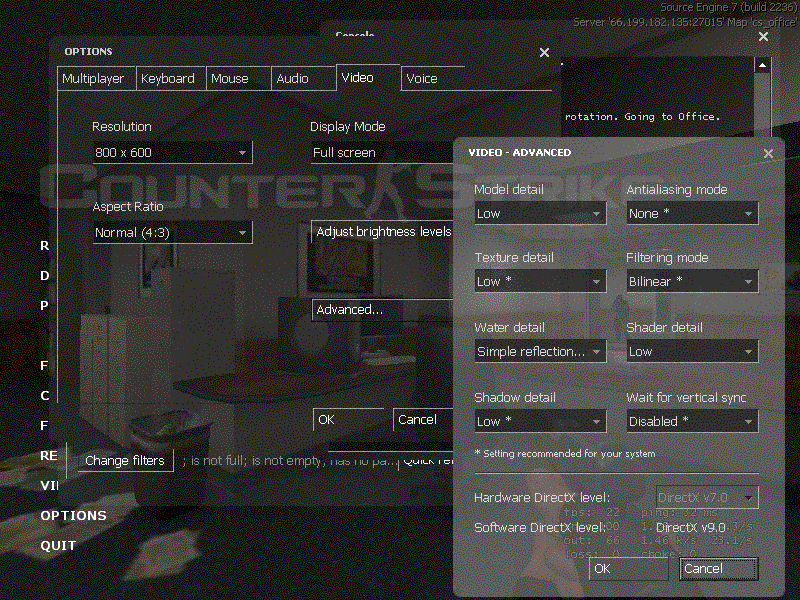Click the Server address and map text line
Image resolution: width=800 pixels, height=600 pixels.
[x=685, y=22]
